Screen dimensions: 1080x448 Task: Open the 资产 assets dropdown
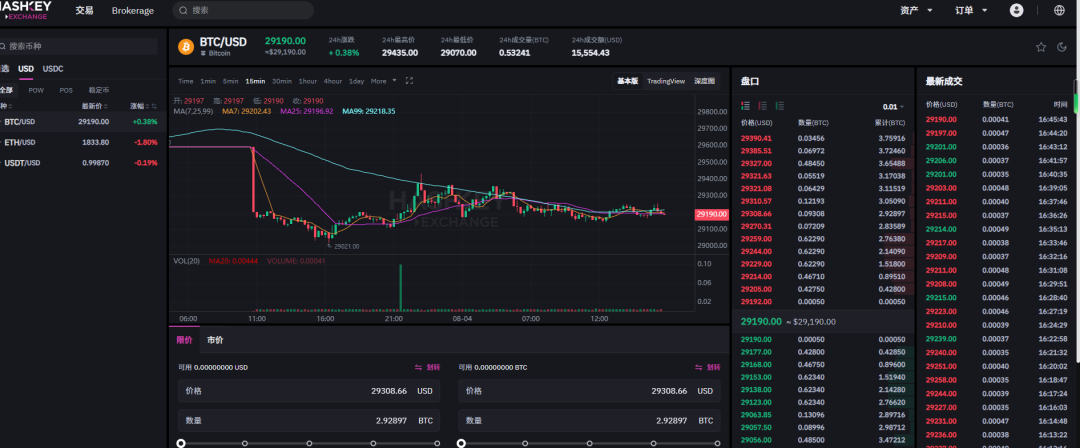pos(916,10)
